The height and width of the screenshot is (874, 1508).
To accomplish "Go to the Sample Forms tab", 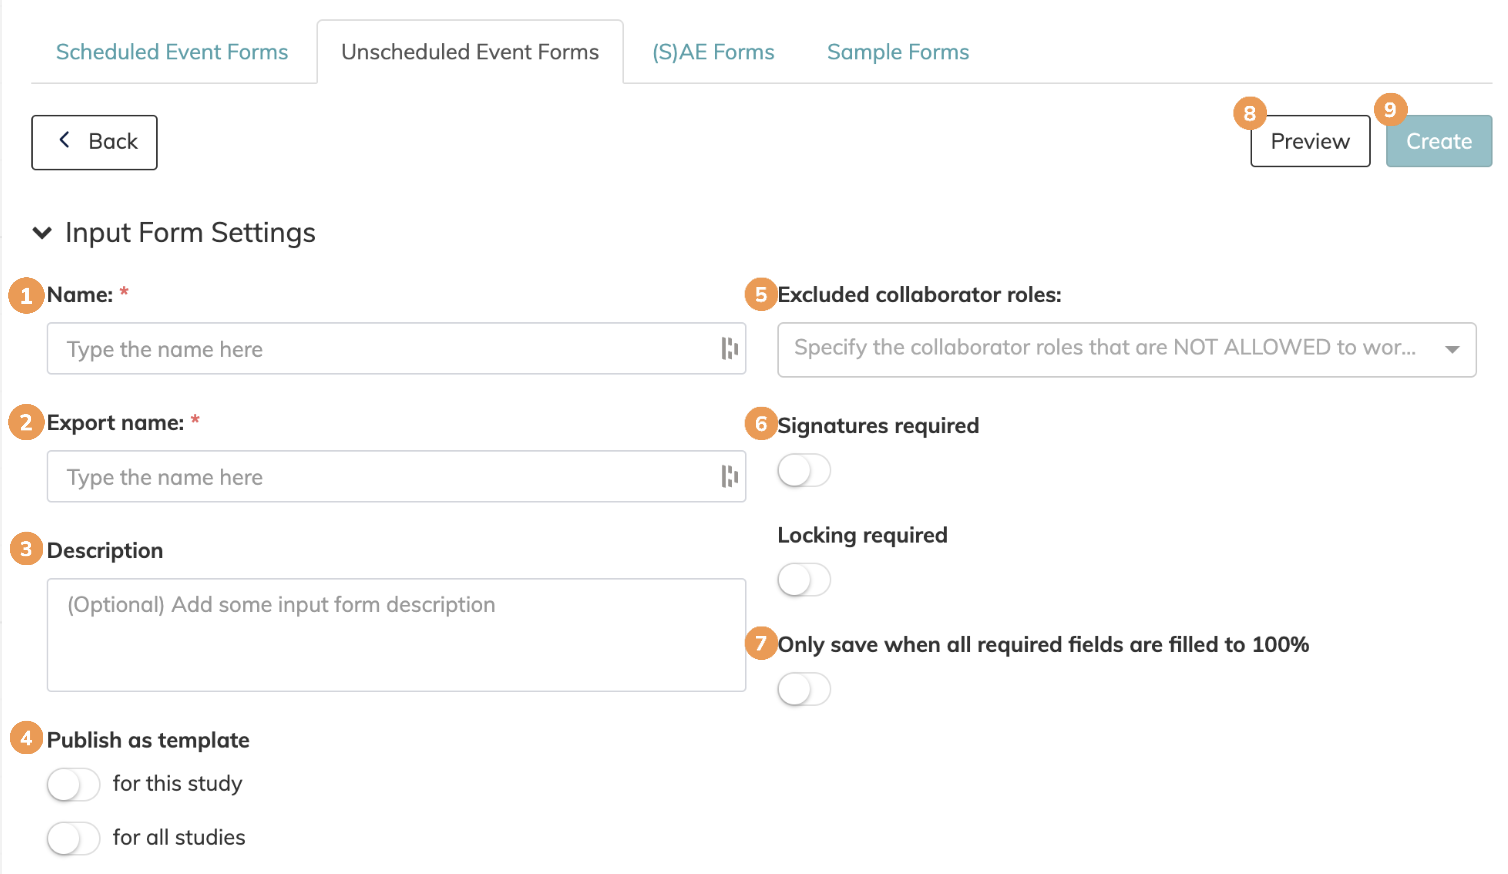I will [897, 52].
